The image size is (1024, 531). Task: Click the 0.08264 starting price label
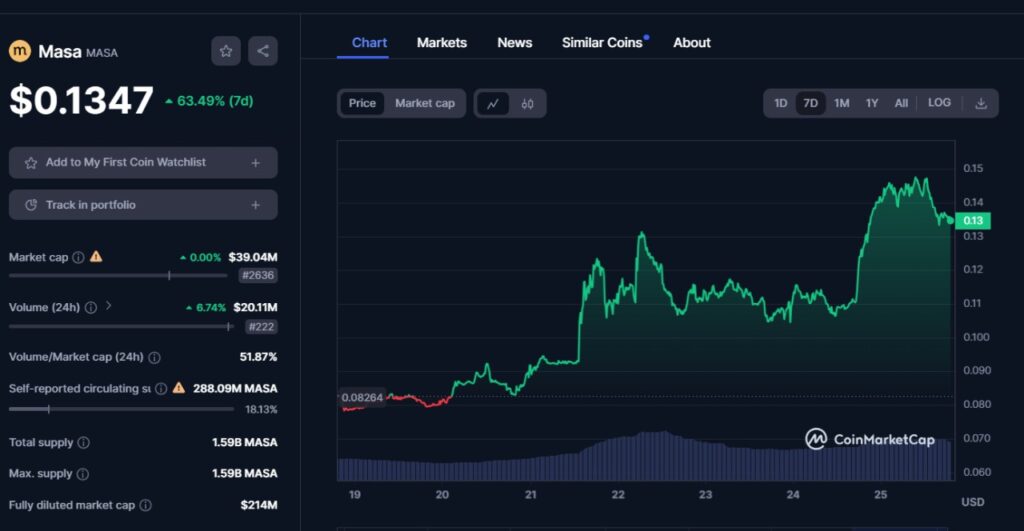pos(362,397)
